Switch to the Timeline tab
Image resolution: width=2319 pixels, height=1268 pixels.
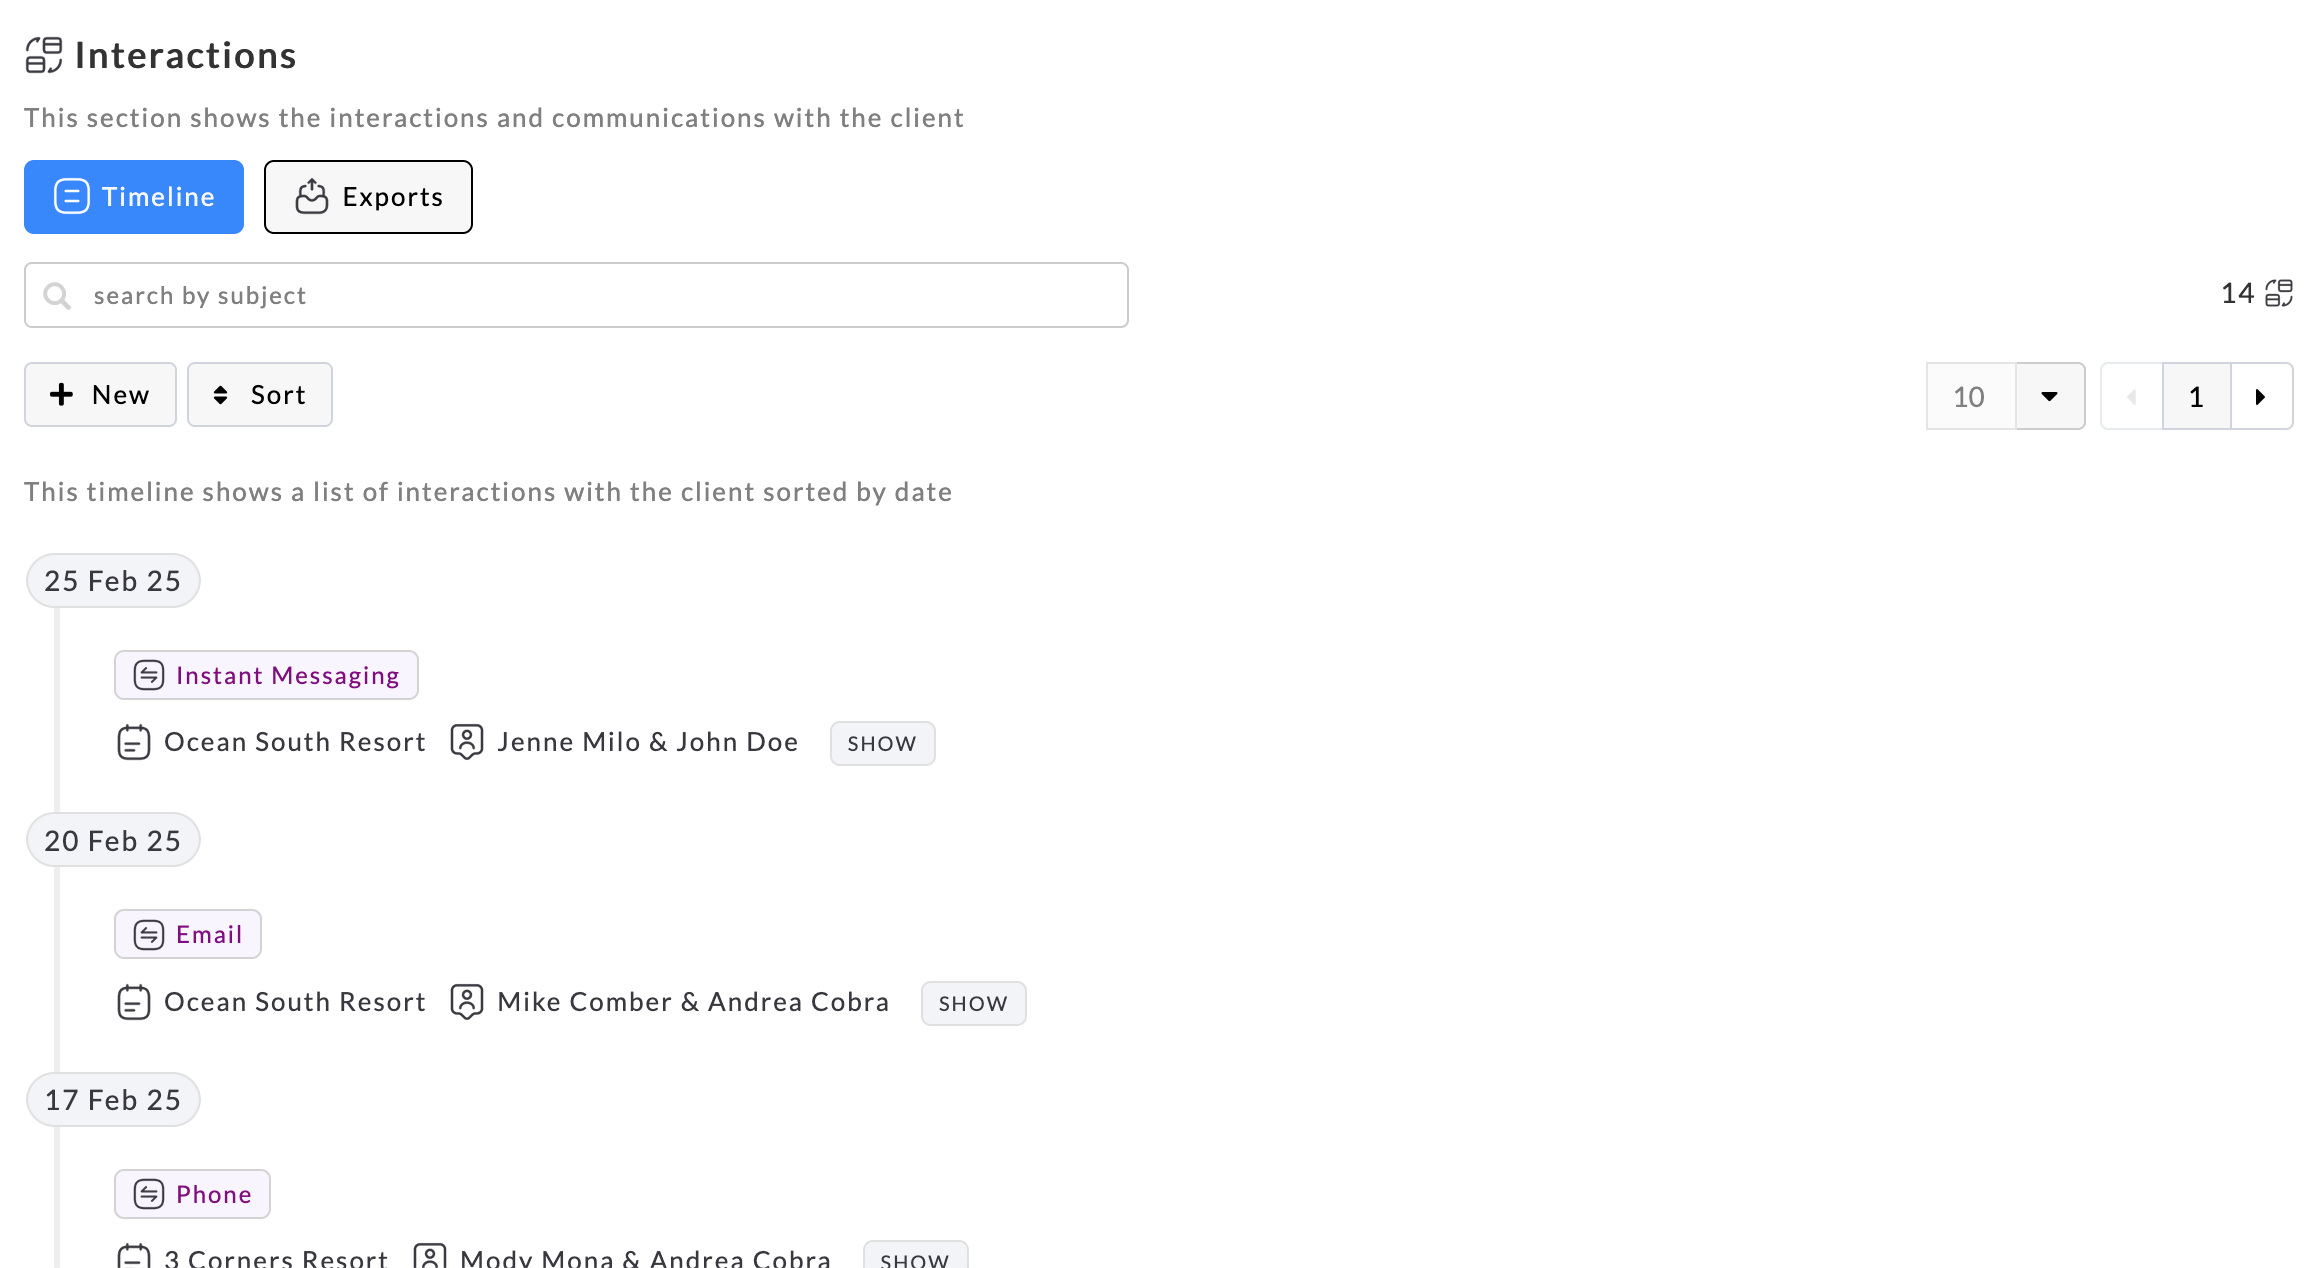coord(134,197)
